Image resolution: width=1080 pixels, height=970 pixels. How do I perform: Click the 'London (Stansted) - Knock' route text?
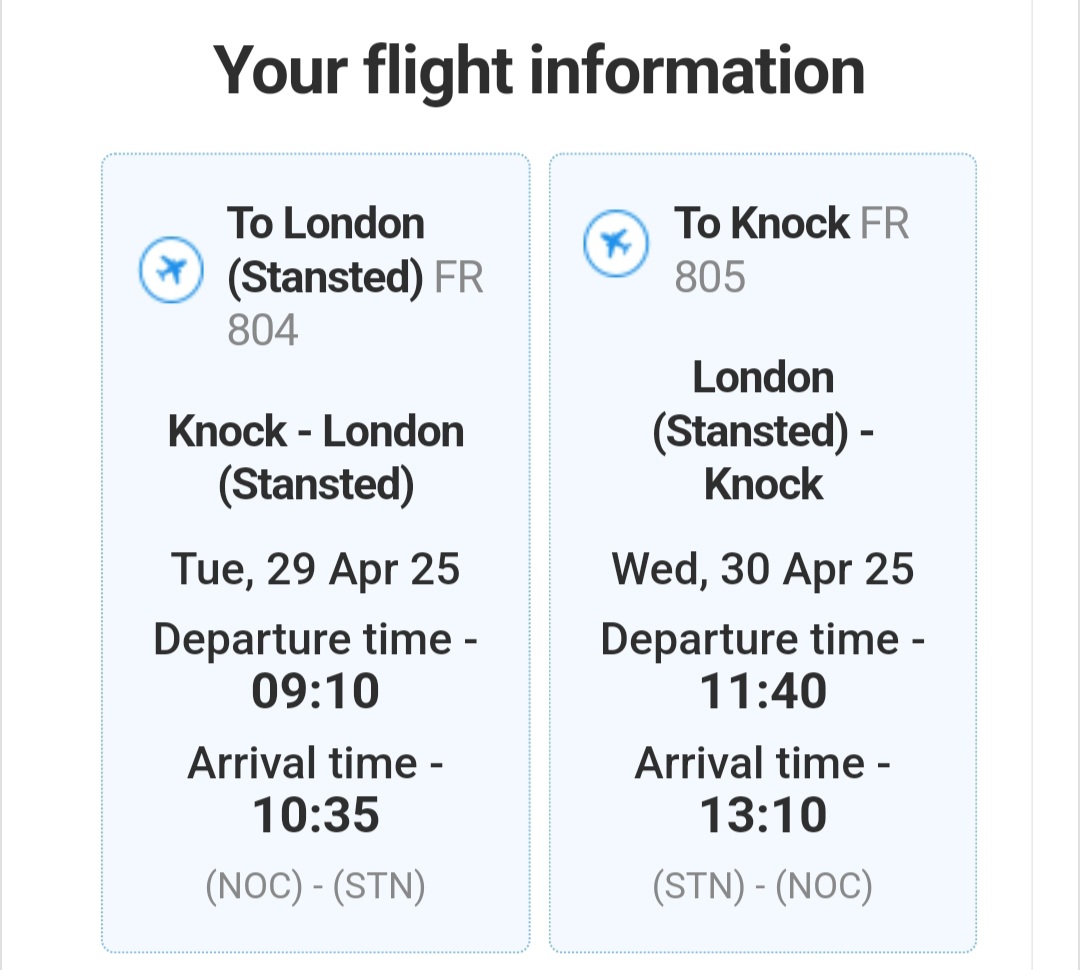tap(762, 431)
